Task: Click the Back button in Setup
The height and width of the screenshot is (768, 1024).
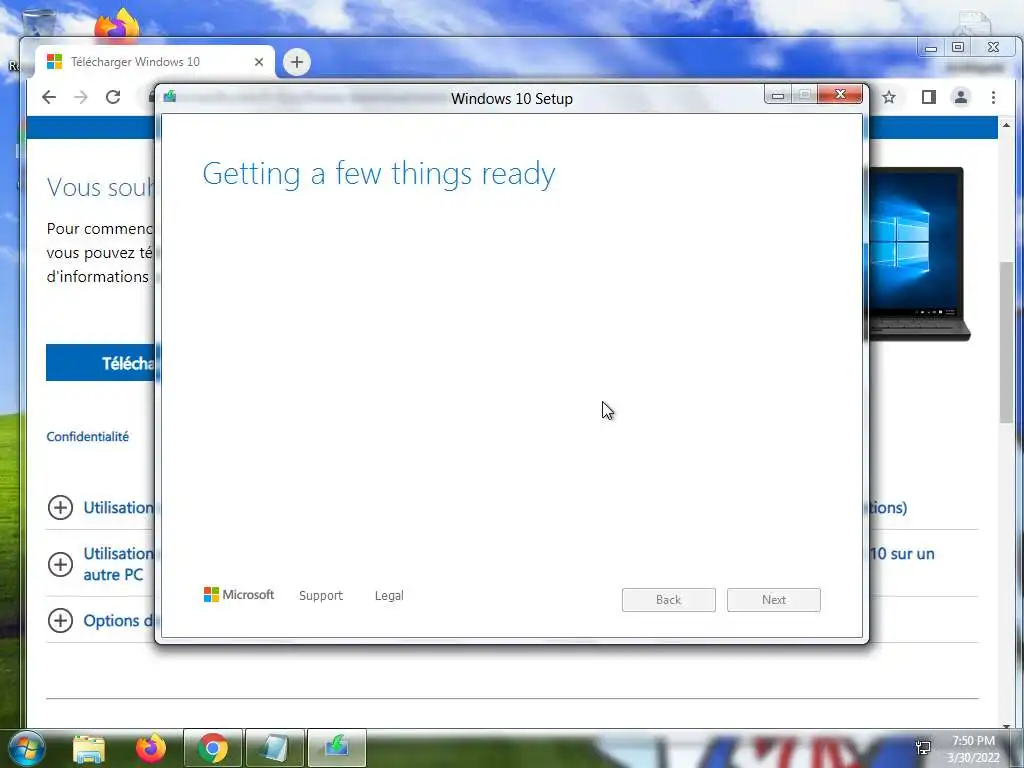Action: [668, 600]
